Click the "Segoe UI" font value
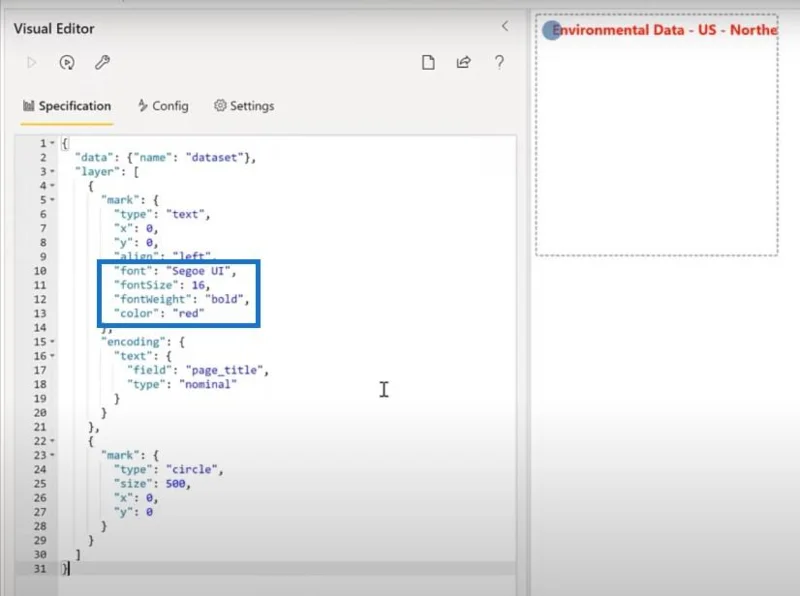800x596 pixels. tap(198, 271)
